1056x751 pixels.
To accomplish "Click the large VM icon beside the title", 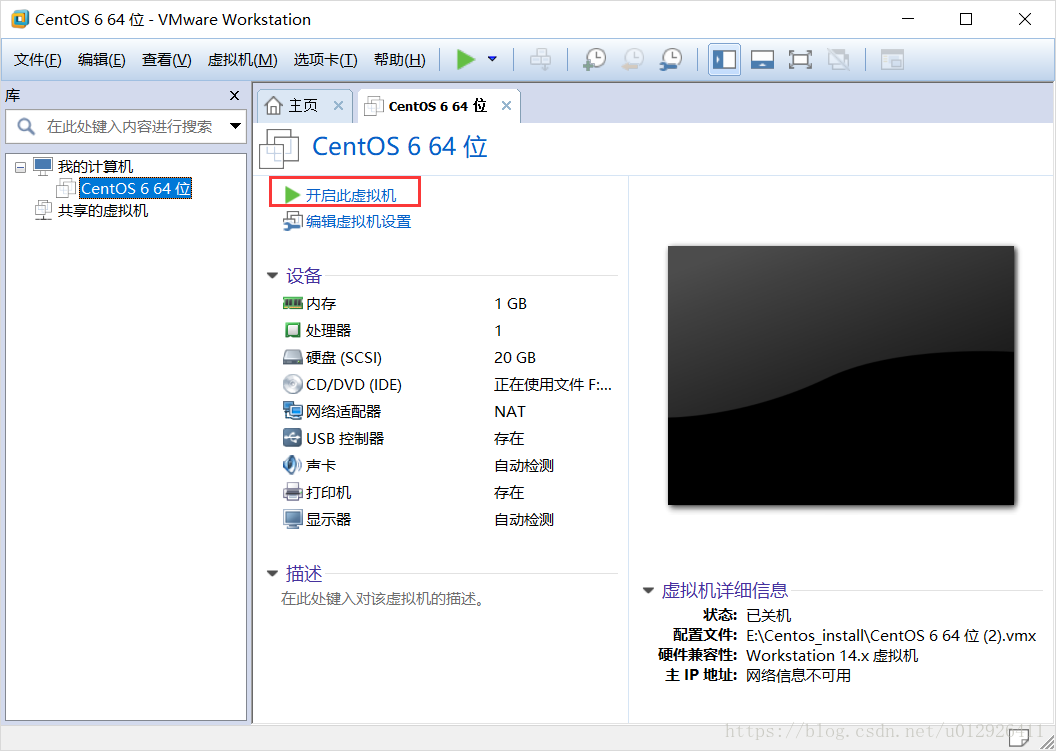I will point(279,148).
